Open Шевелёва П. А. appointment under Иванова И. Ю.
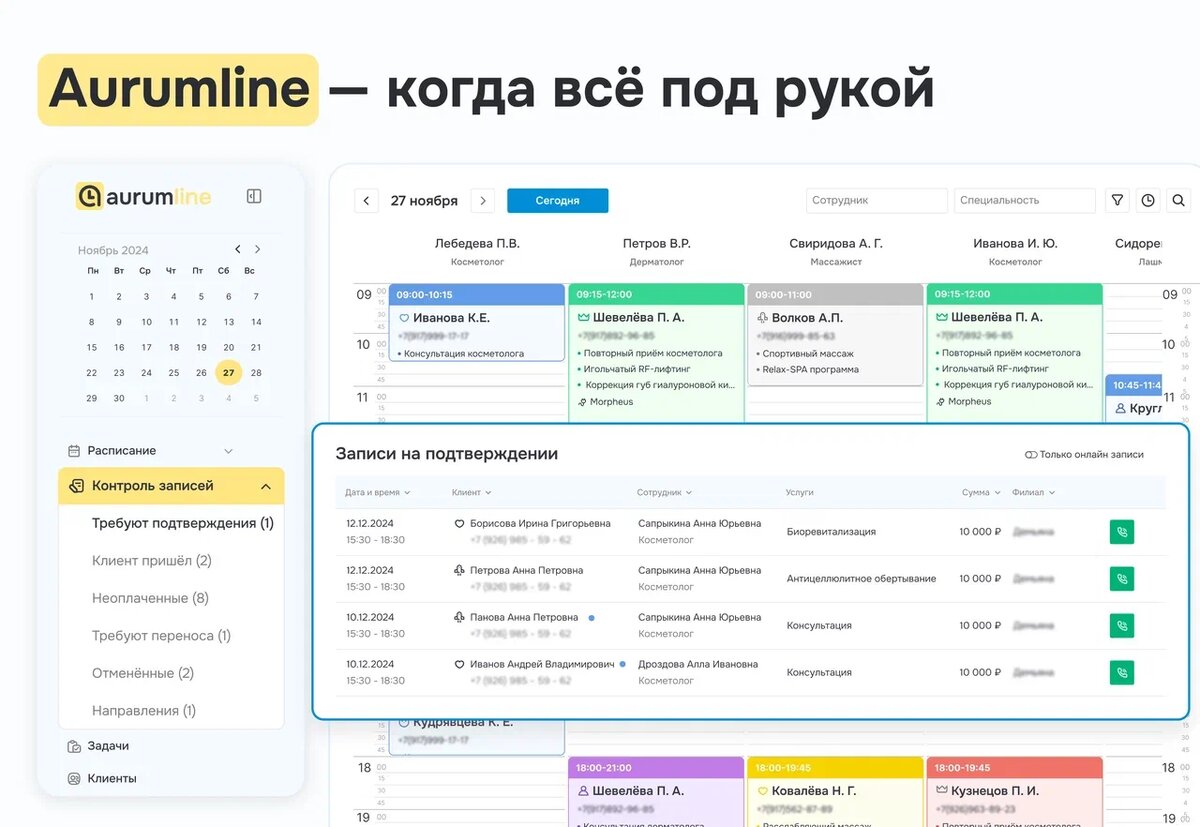The height and width of the screenshot is (827, 1200). click(x=1014, y=351)
